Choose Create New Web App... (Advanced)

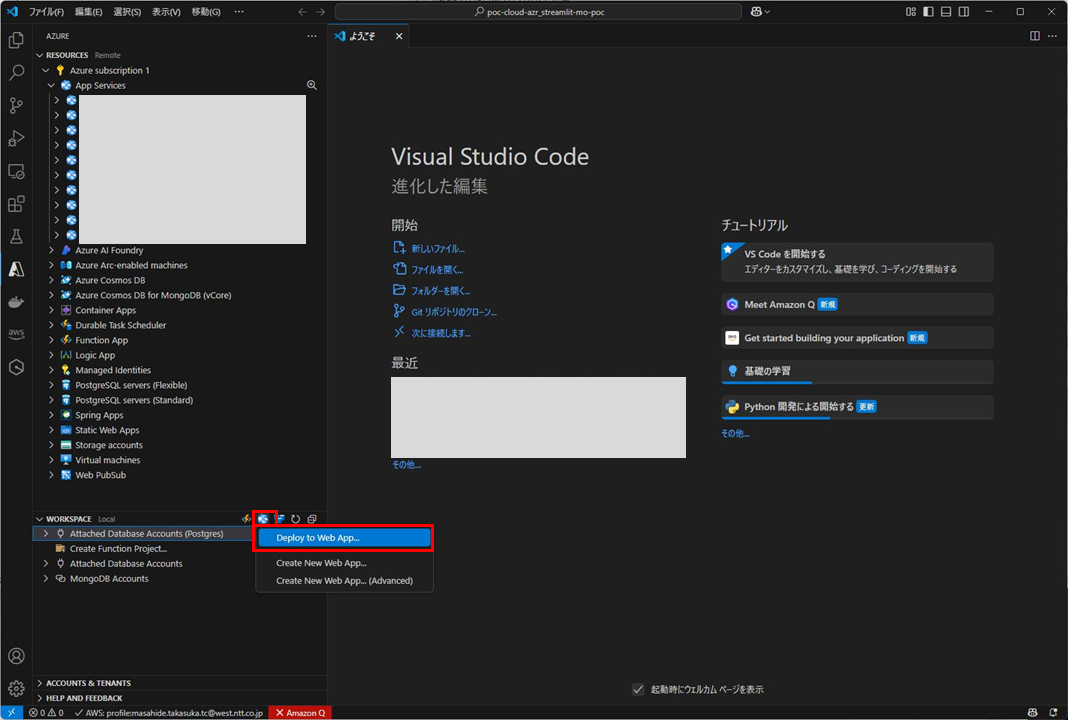click(x=344, y=581)
